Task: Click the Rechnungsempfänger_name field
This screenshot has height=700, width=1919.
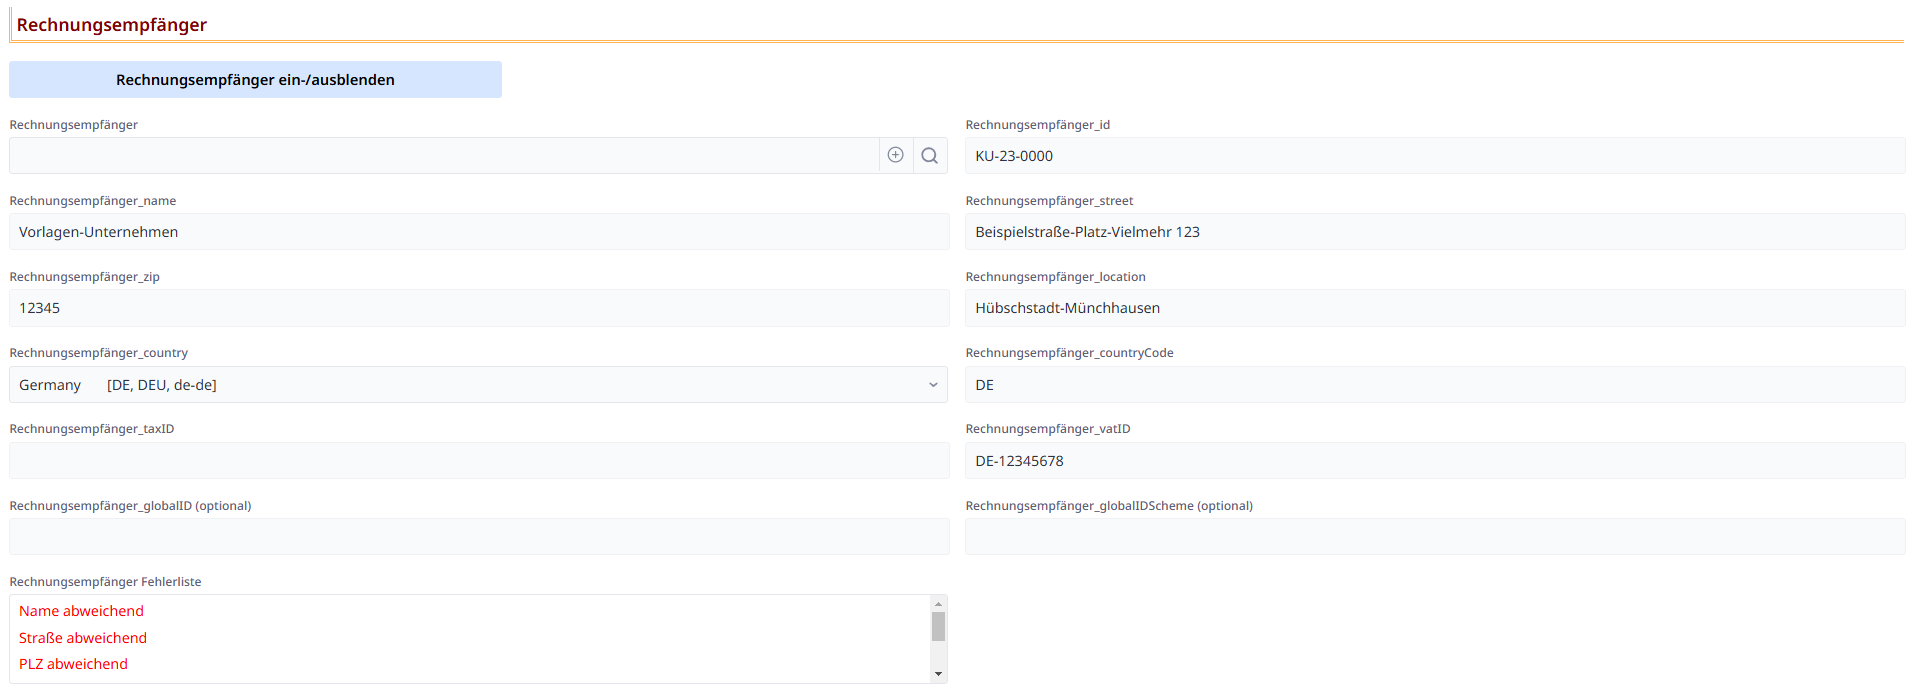Action: tap(478, 232)
